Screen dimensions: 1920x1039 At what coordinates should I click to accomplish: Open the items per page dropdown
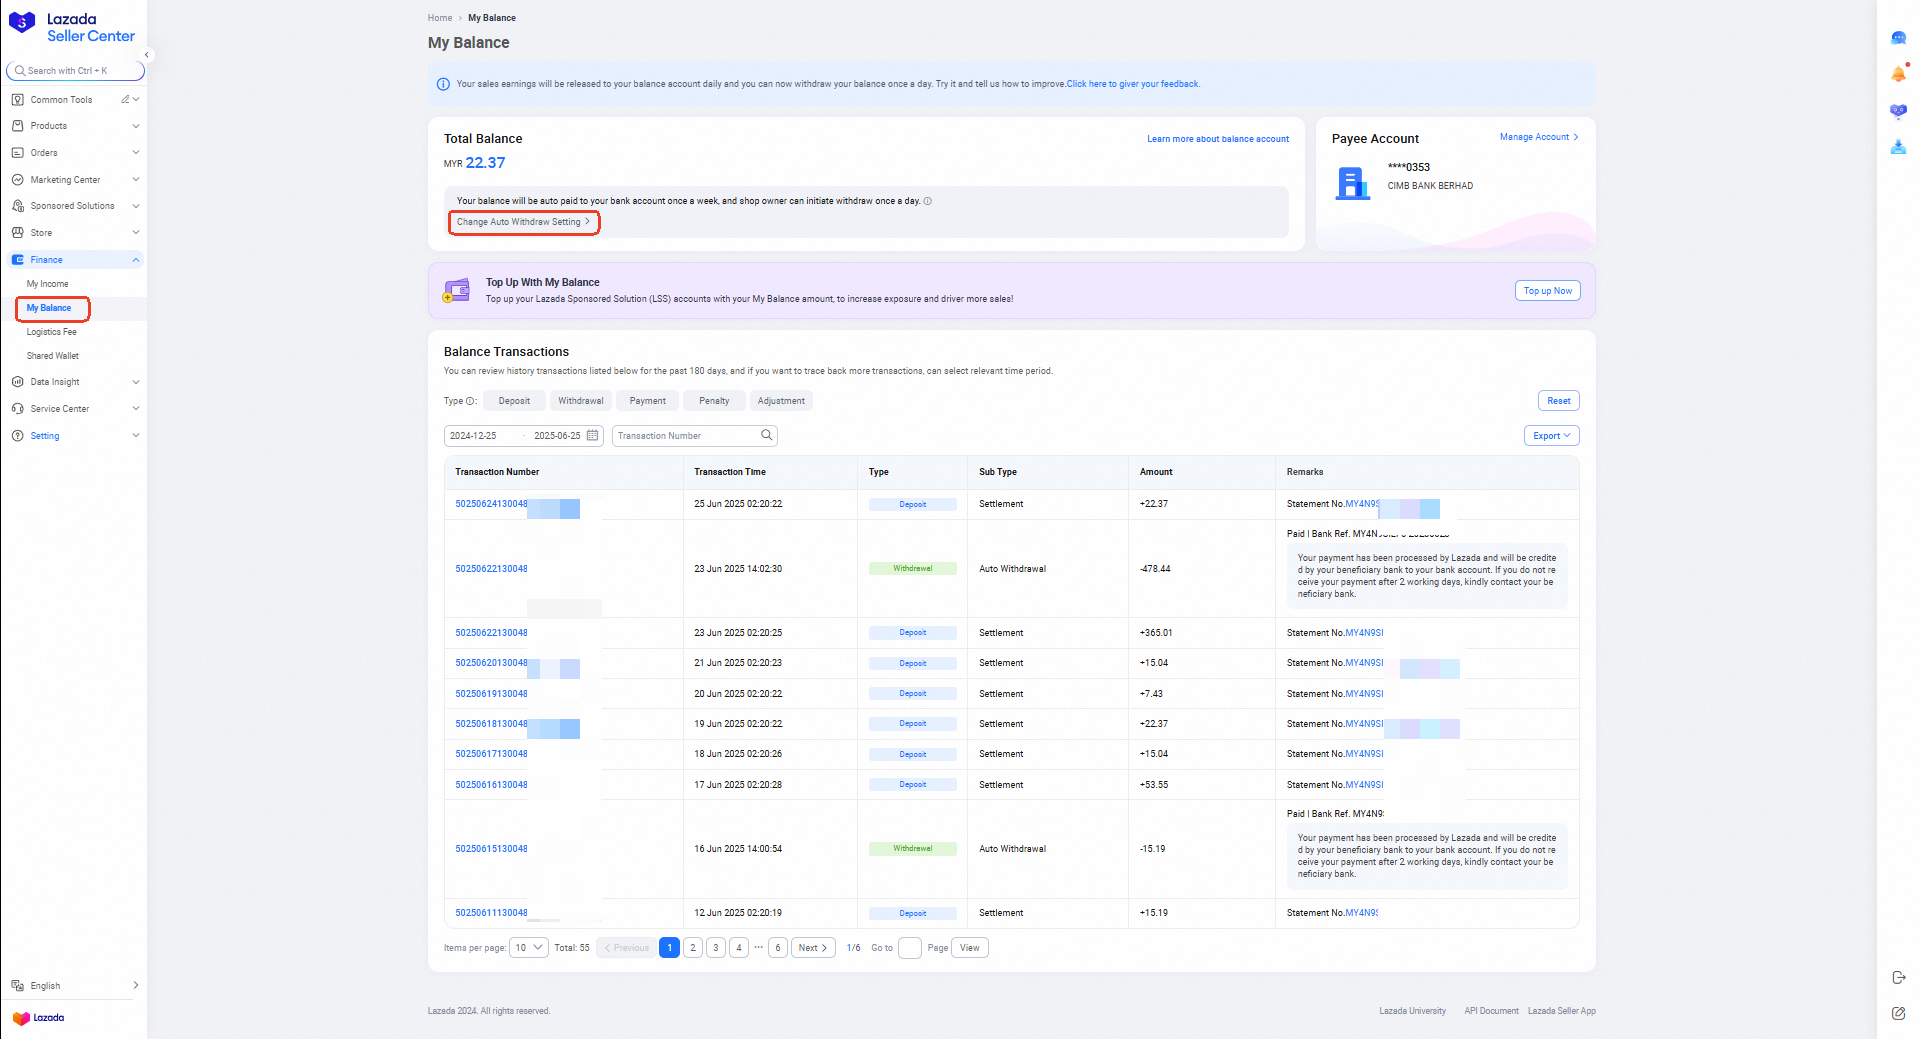pyautogui.click(x=528, y=947)
